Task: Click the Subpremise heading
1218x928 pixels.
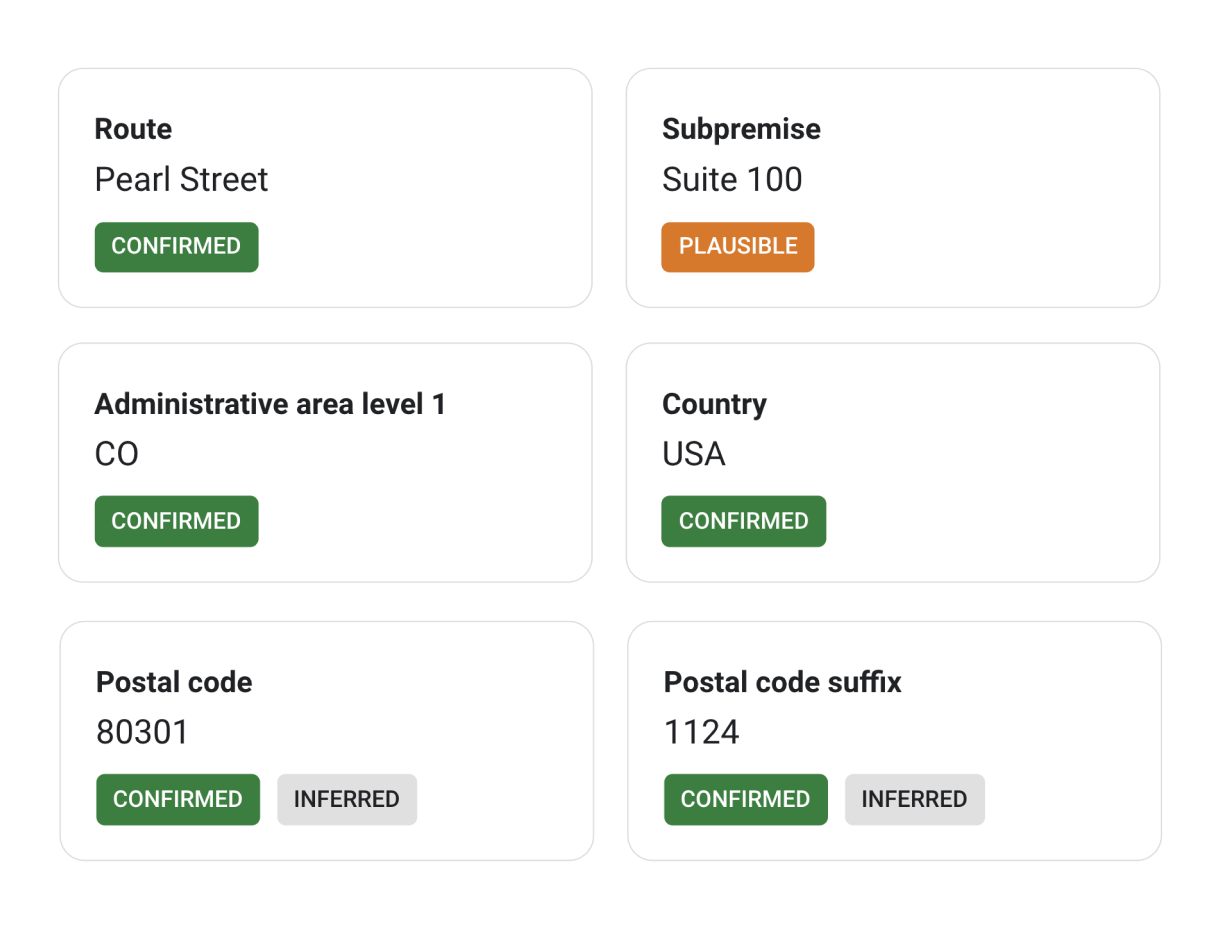Action: coord(741,129)
